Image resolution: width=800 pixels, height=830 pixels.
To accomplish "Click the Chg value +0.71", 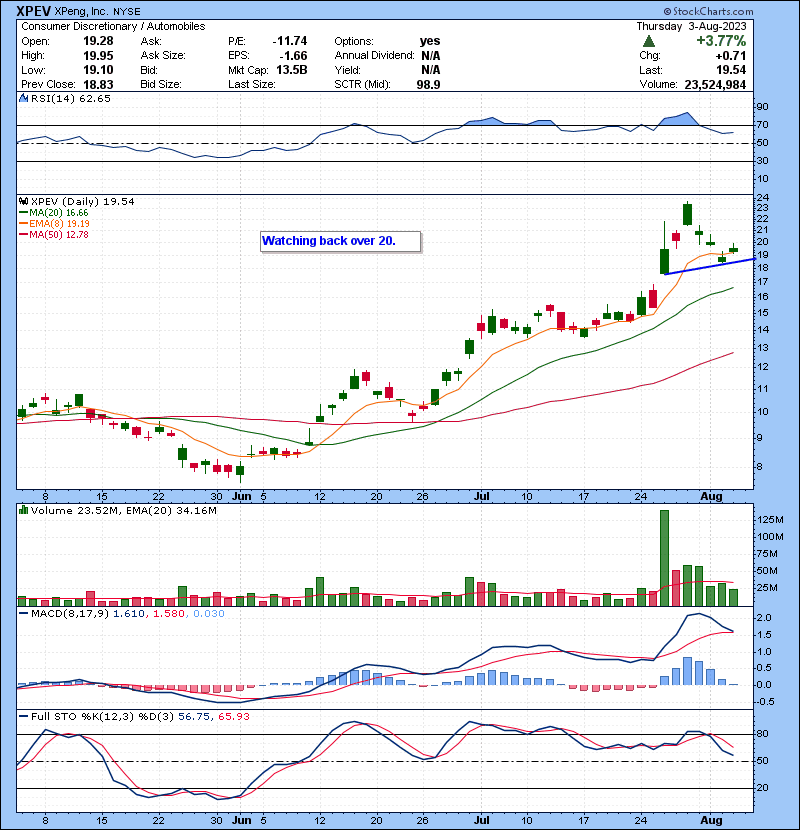I will [x=731, y=56].
